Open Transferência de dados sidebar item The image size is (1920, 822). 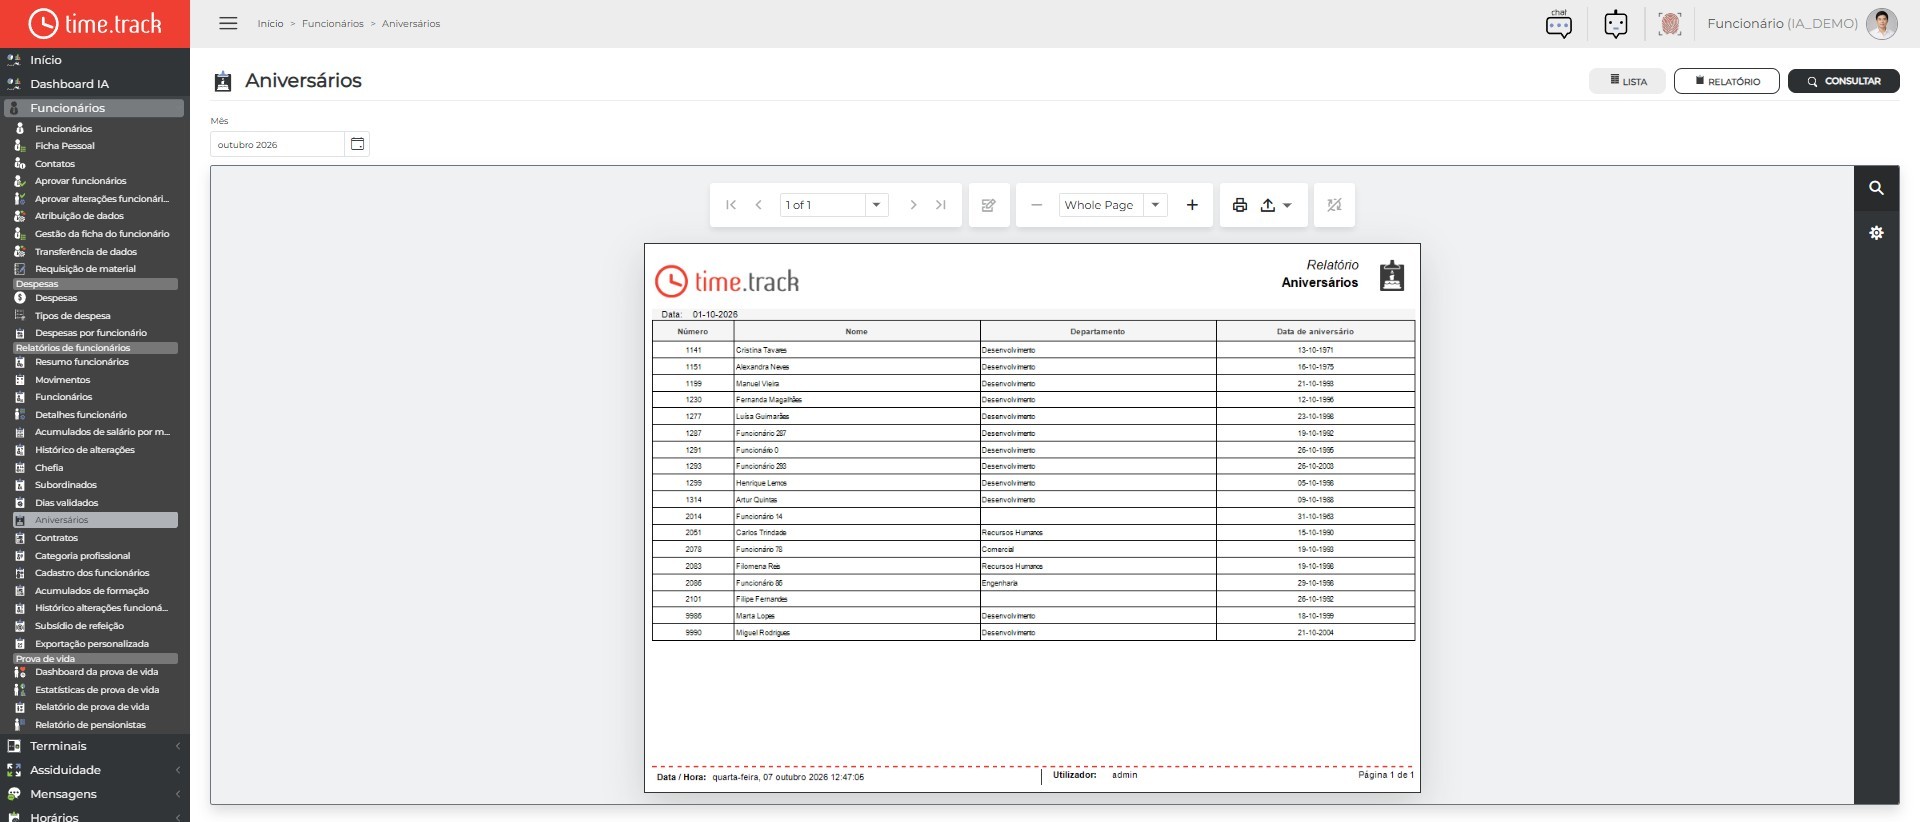click(86, 252)
